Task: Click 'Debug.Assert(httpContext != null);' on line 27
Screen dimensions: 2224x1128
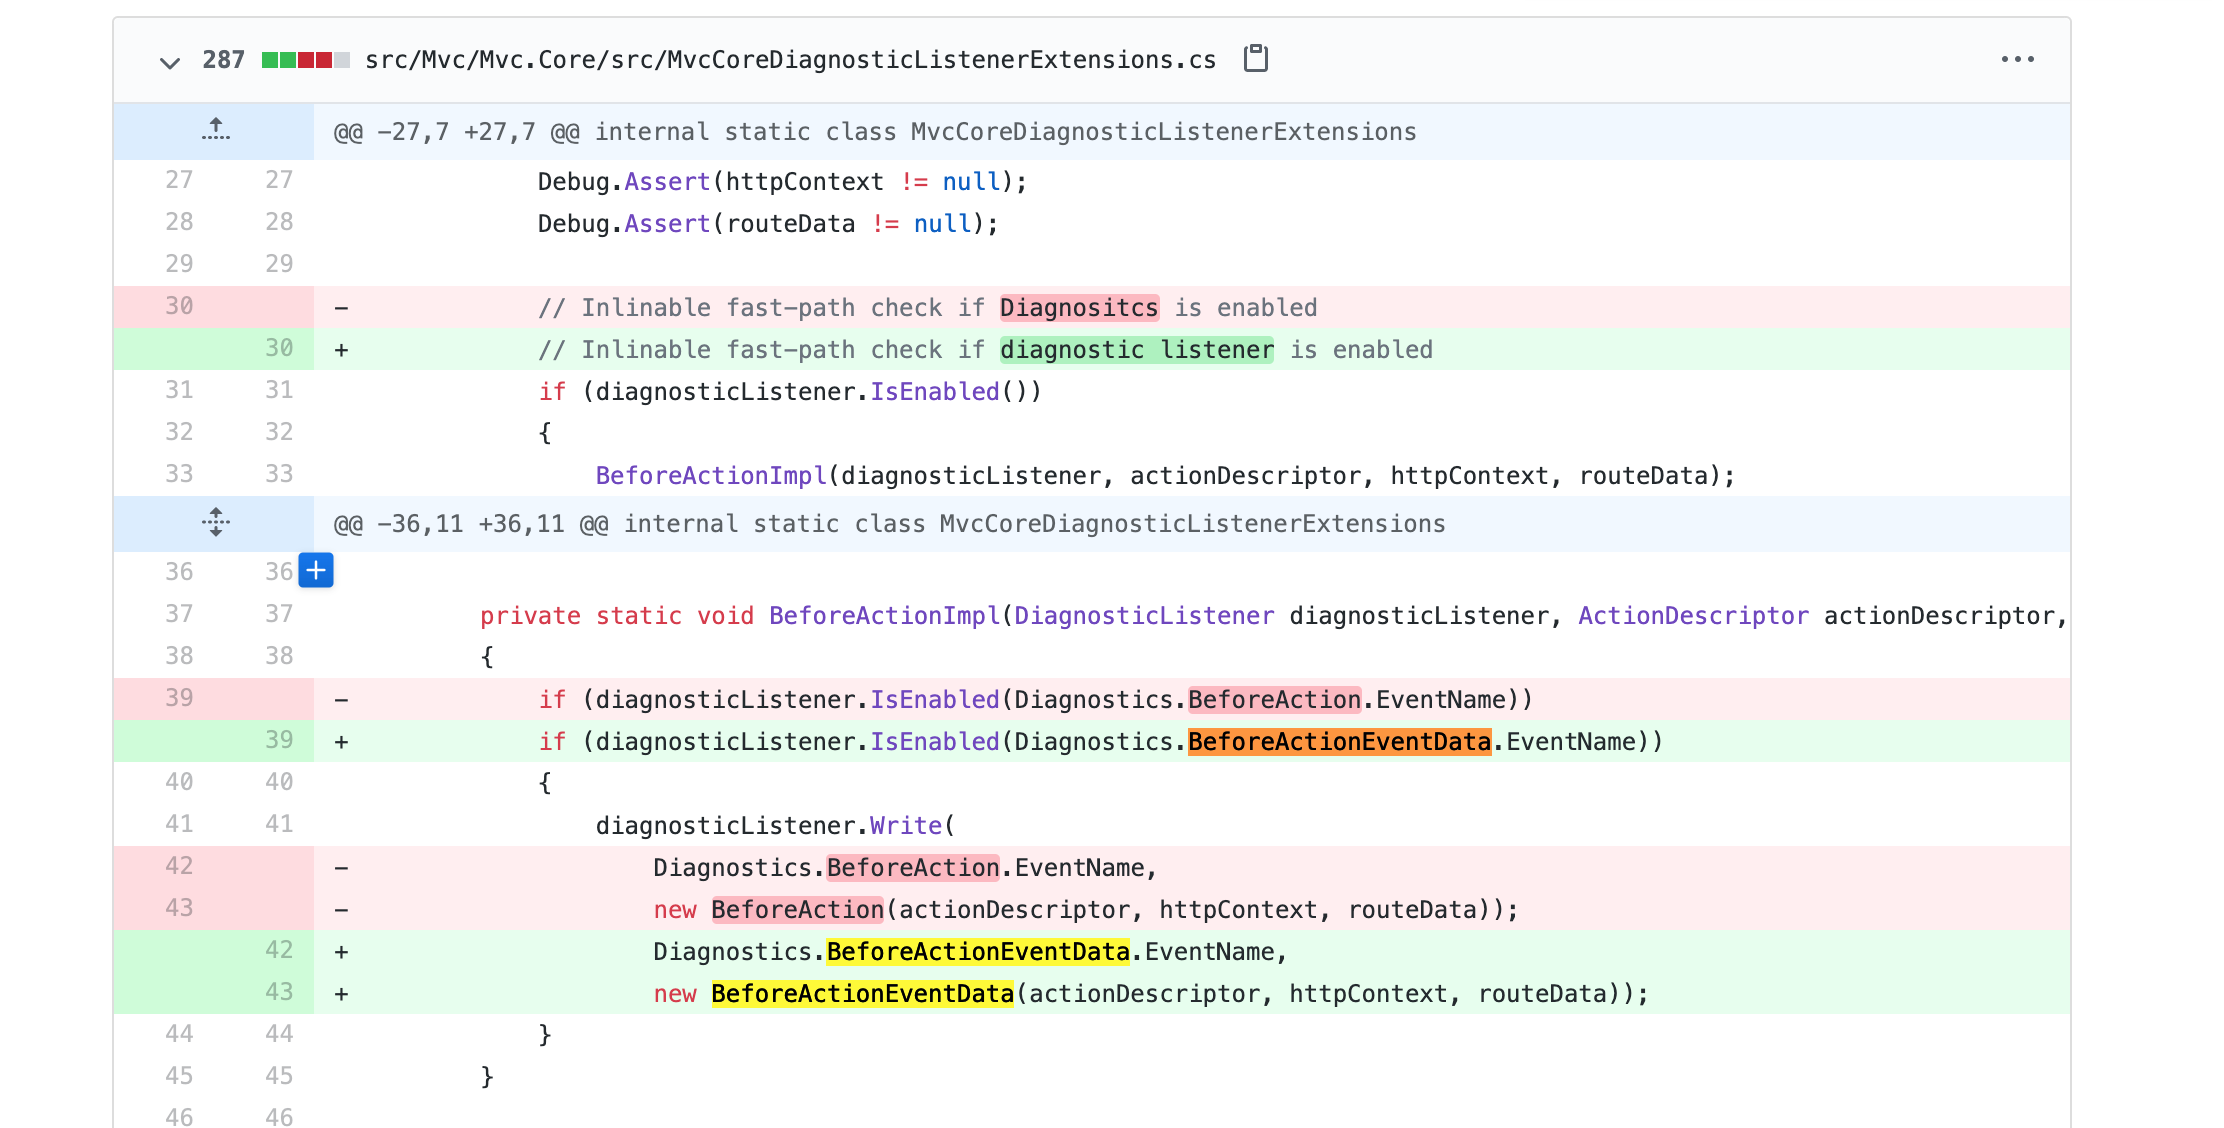Action: click(x=783, y=182)
